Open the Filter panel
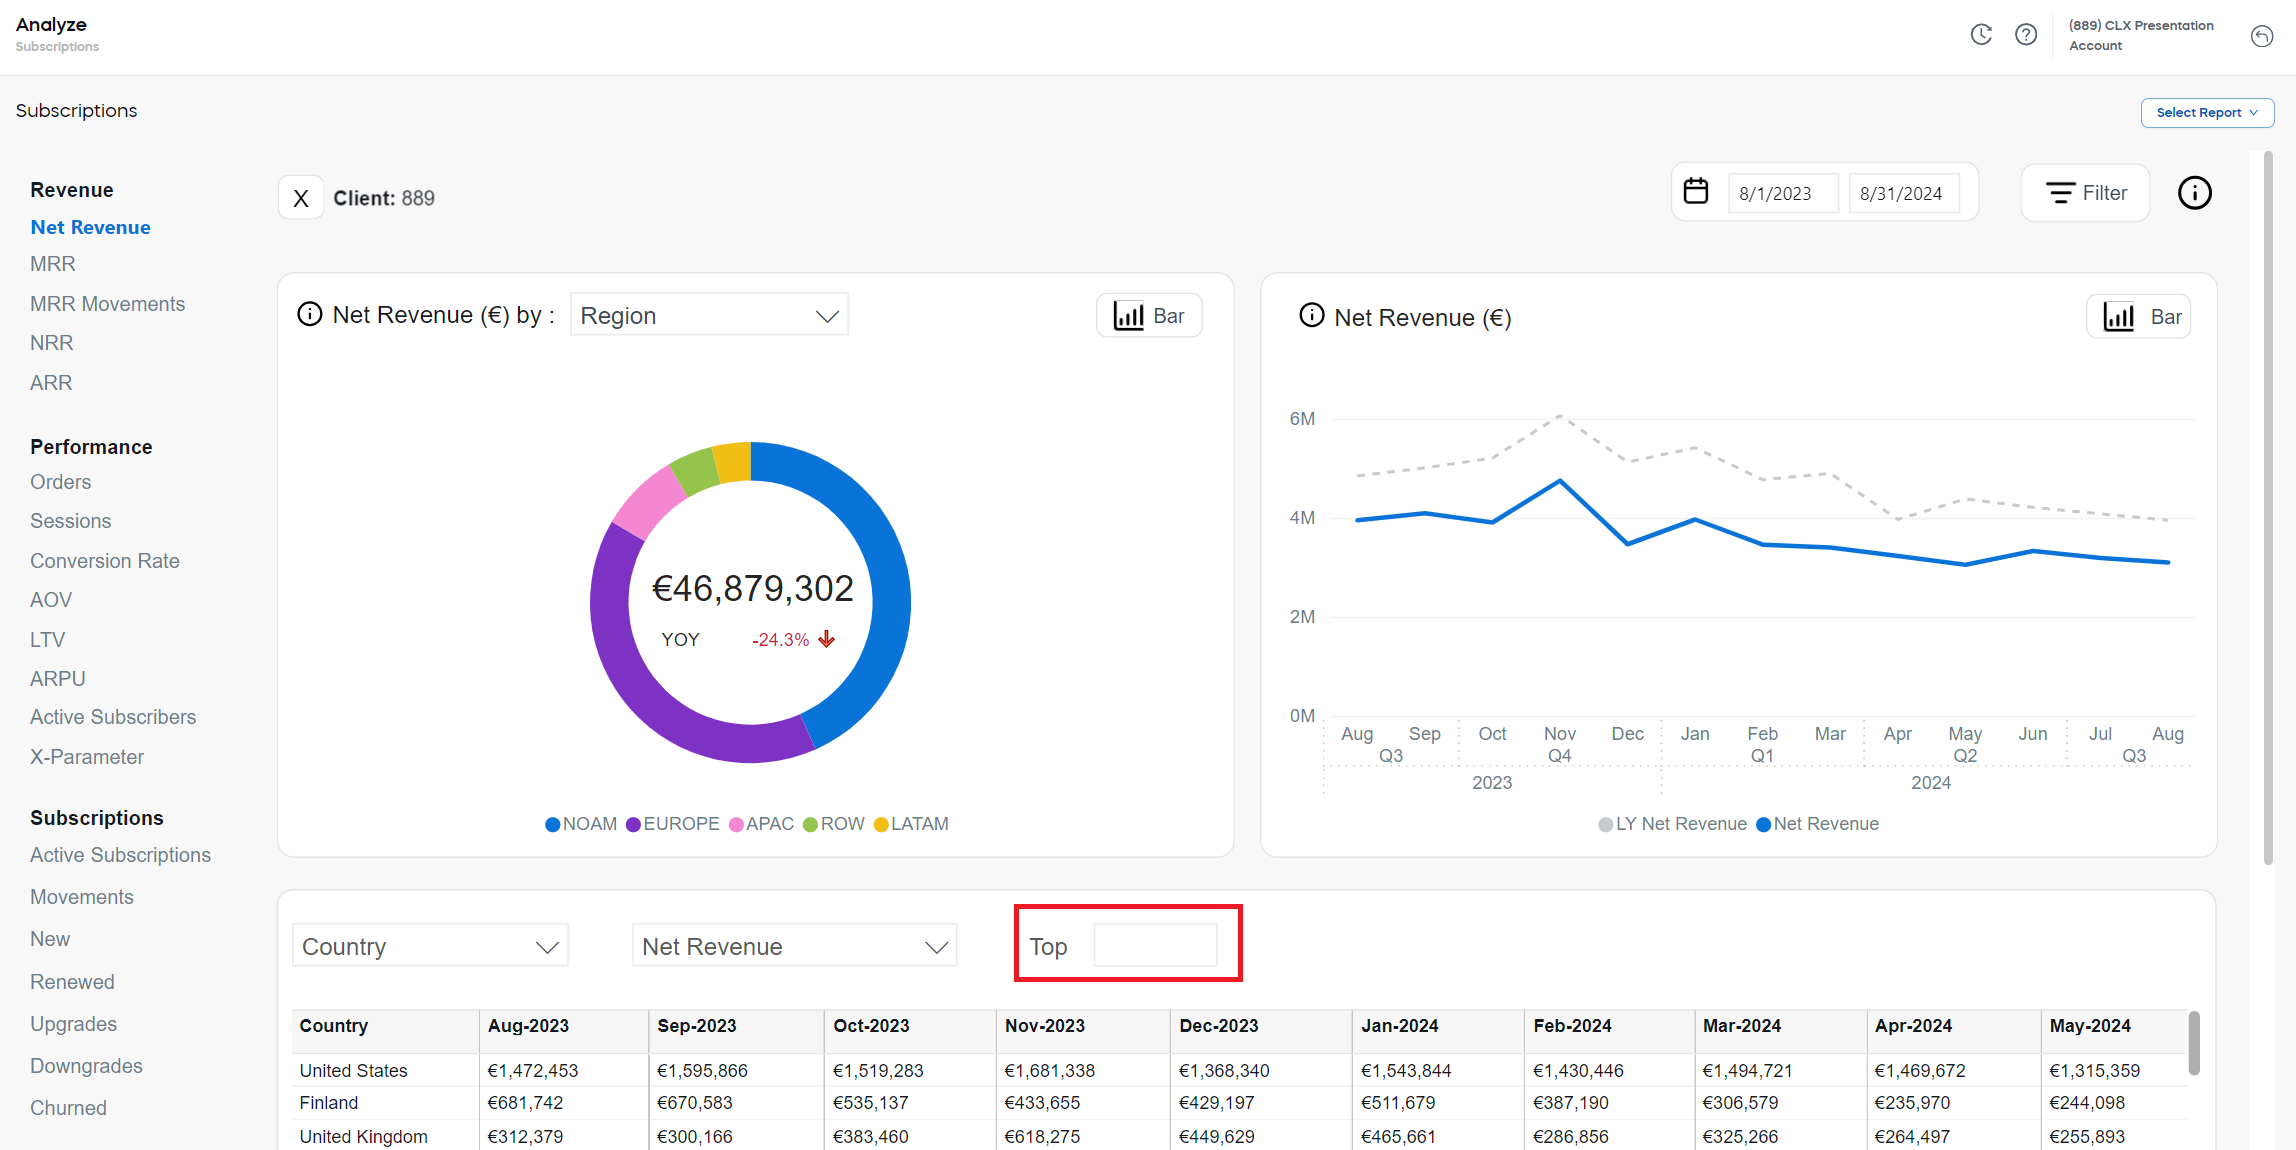This screenshot has width=2296, height=1150. 2085,193
